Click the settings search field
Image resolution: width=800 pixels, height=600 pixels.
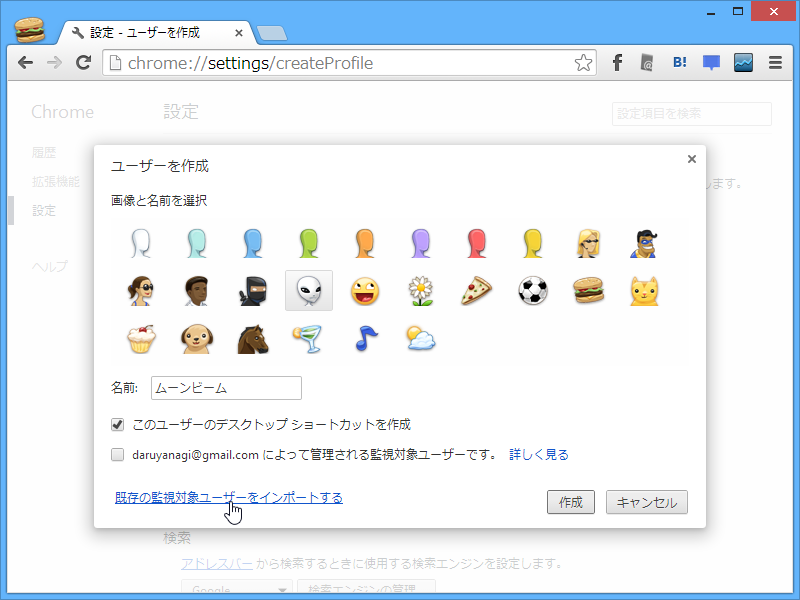click(691, 113)
